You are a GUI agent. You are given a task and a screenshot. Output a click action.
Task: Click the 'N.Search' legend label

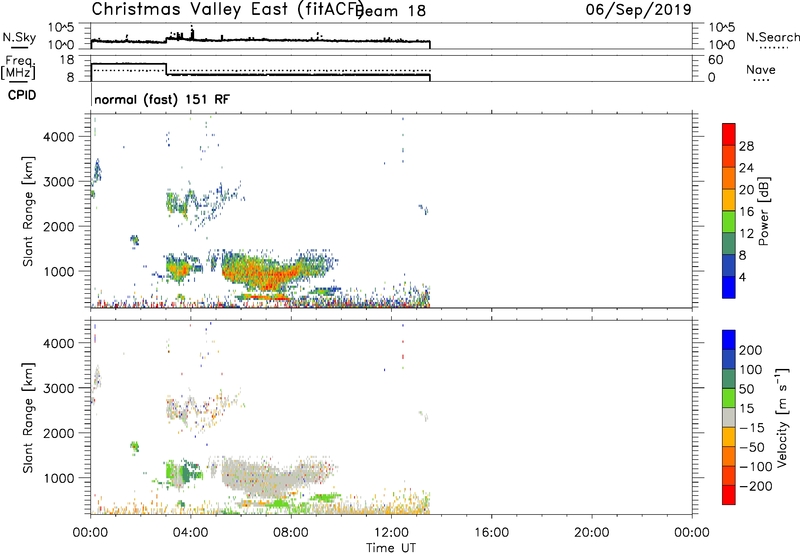tap(772, 37)
